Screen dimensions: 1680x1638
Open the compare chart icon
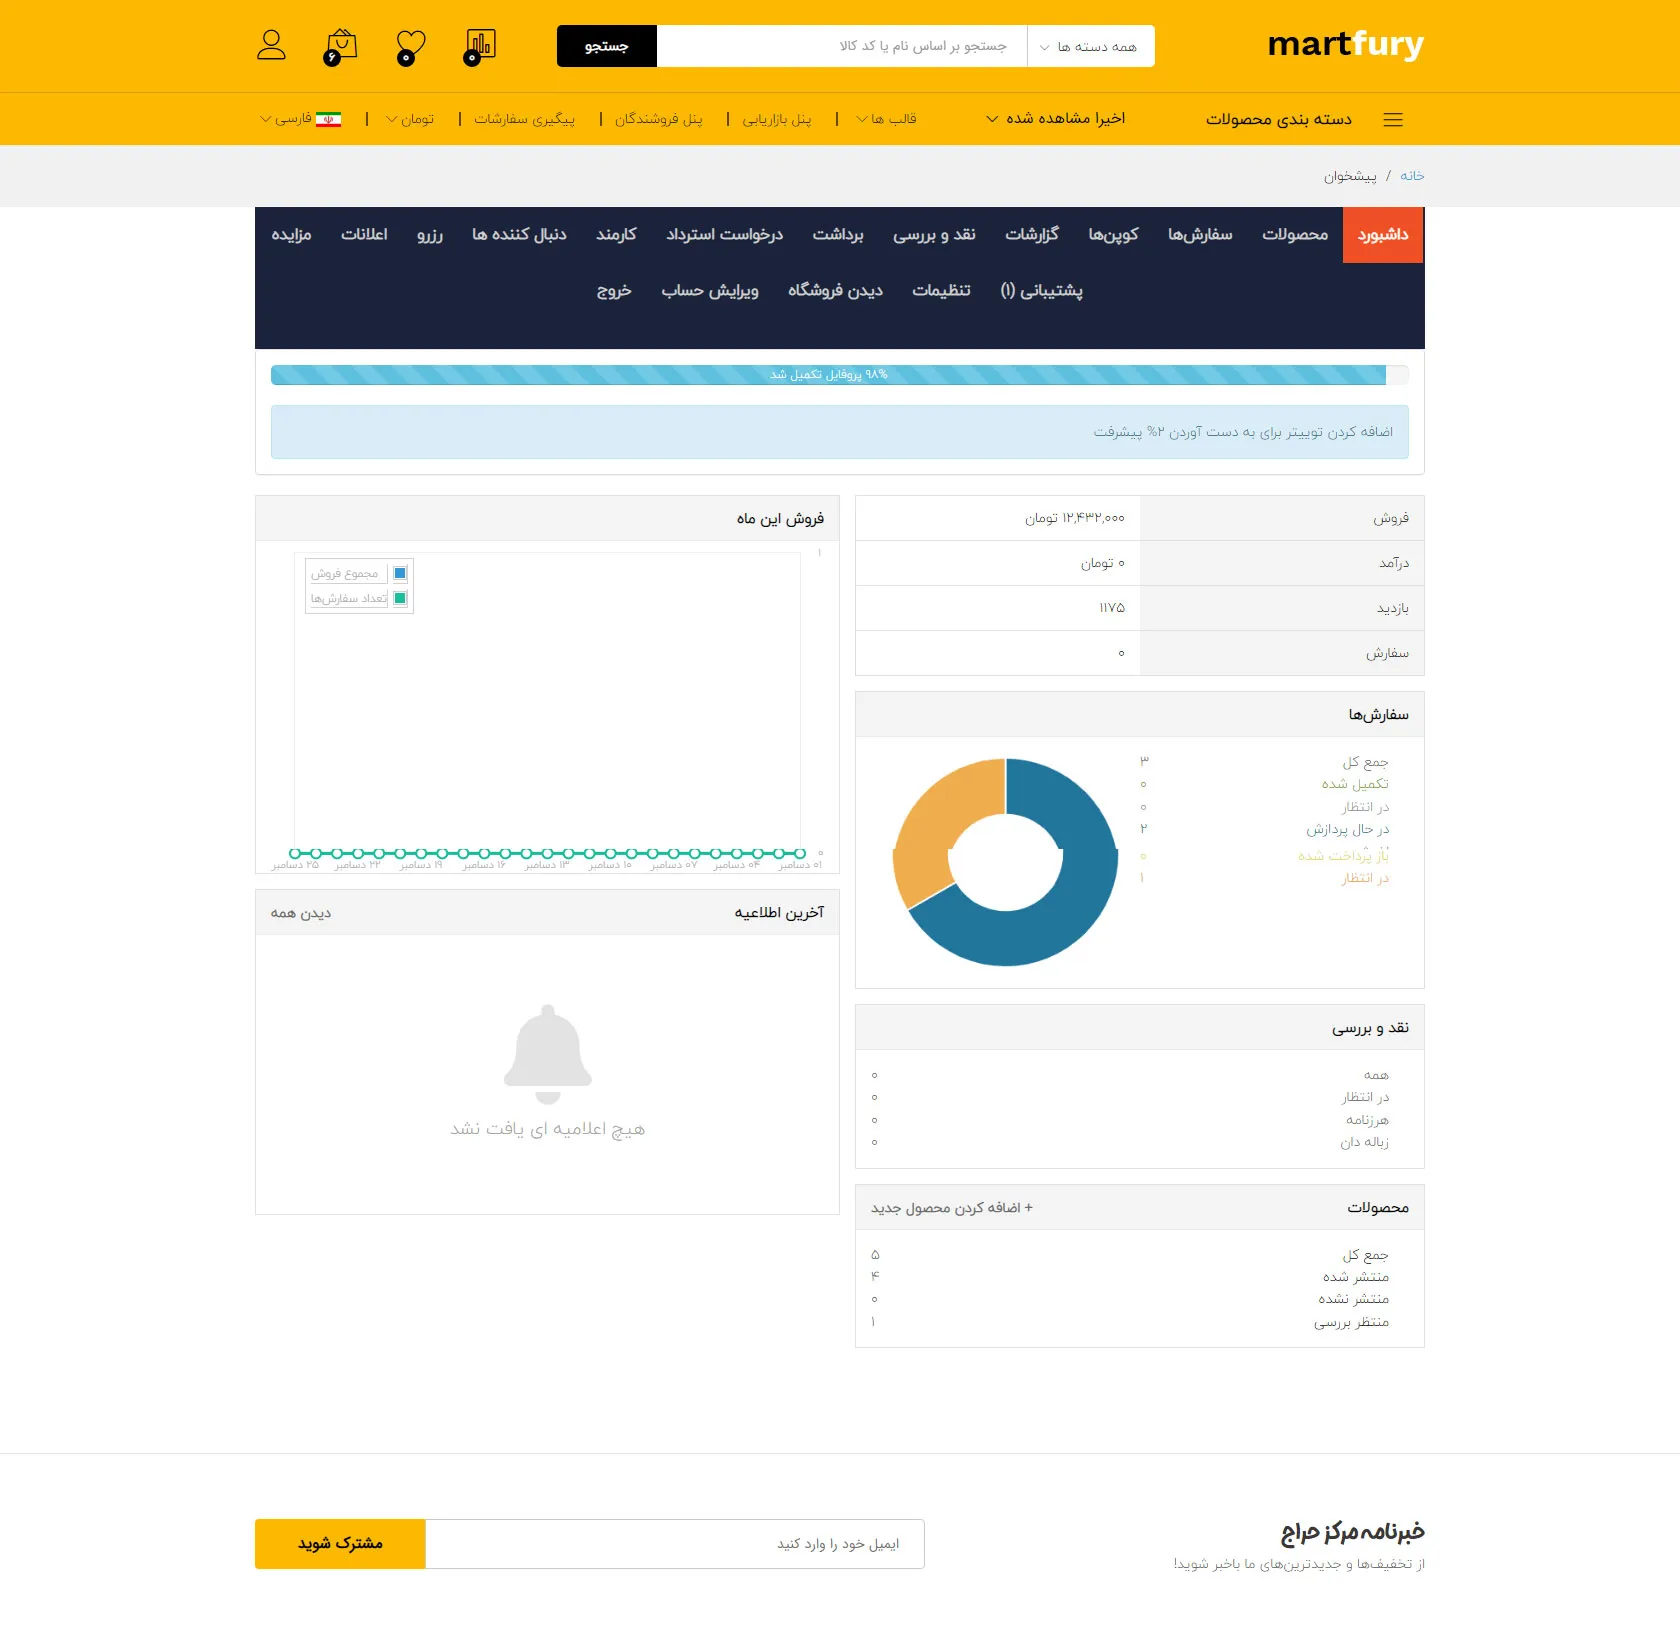tap(480, 45)
